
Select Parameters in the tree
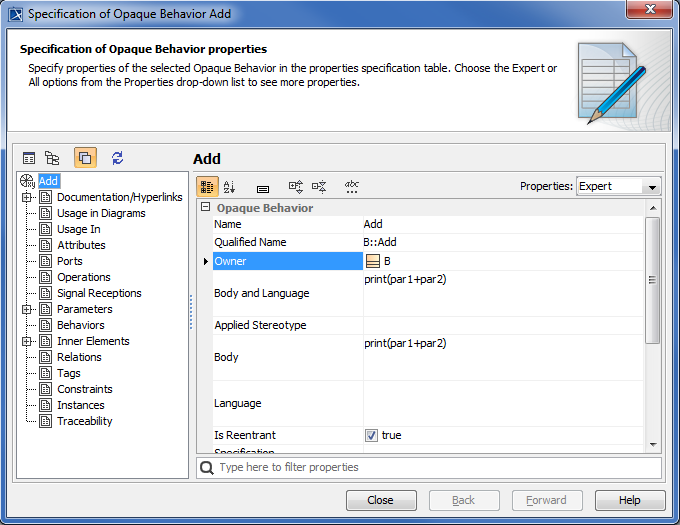tap(85, 309)
